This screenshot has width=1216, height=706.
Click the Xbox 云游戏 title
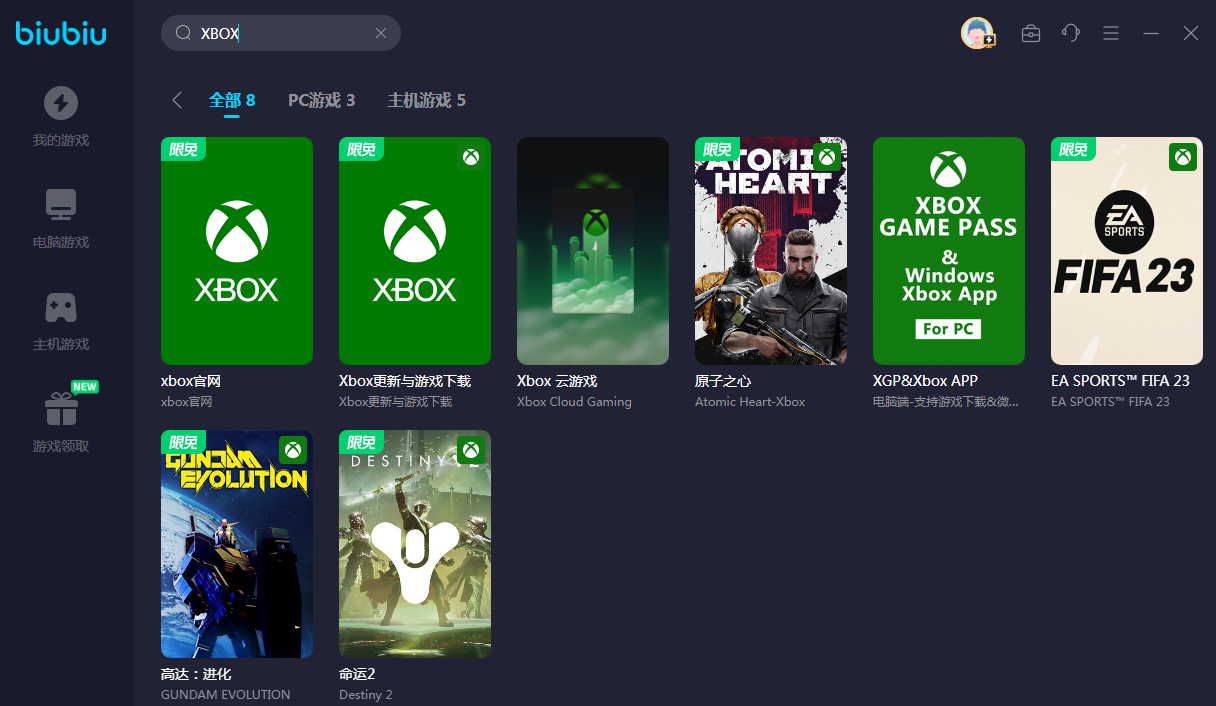tap(557, 381)
